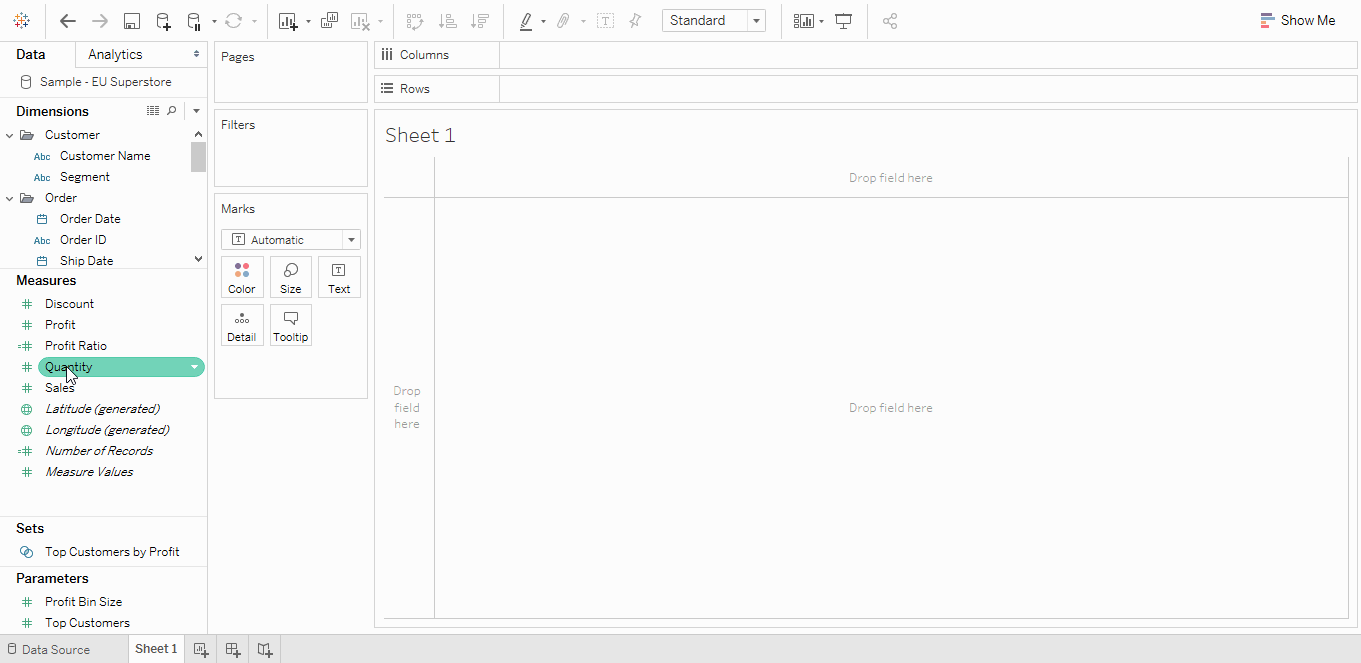Open the Data Source tab
The width and height of the screenshot is (1361, 663).
(x=48, y=649)
